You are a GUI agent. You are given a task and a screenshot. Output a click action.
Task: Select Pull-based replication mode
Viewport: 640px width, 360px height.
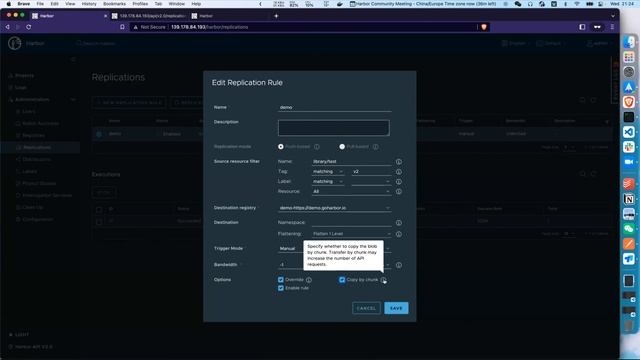(342, 147)
